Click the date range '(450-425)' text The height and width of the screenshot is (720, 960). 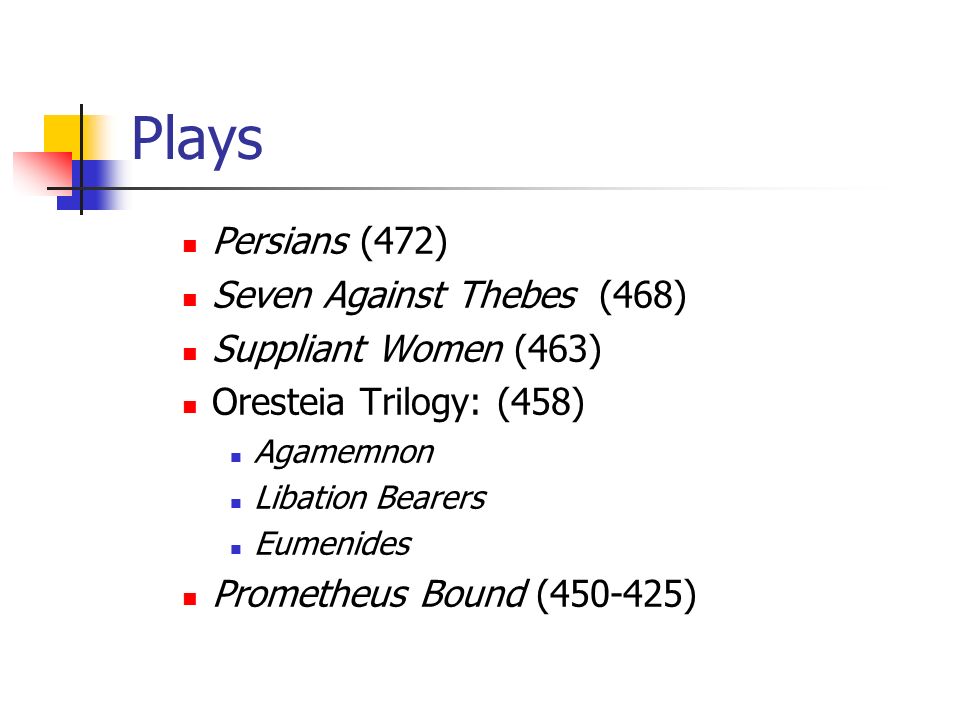[616, 594]
